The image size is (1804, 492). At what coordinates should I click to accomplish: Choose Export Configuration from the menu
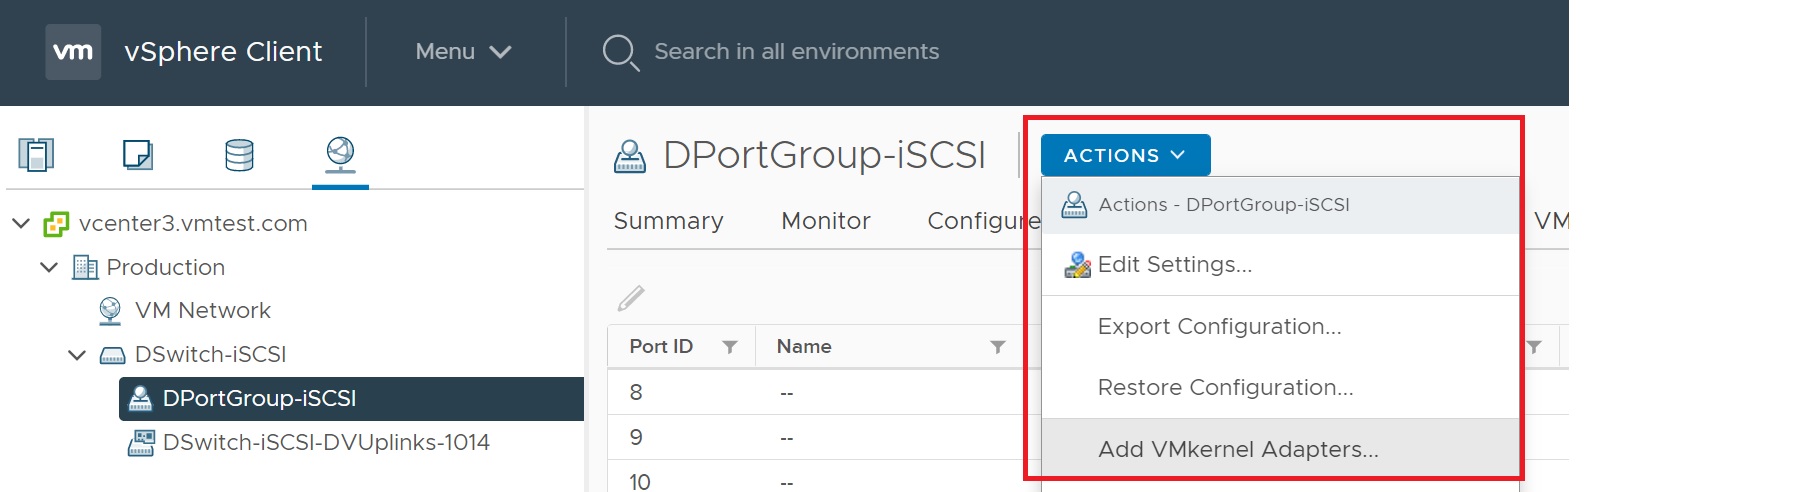(x=1219, y=327)
